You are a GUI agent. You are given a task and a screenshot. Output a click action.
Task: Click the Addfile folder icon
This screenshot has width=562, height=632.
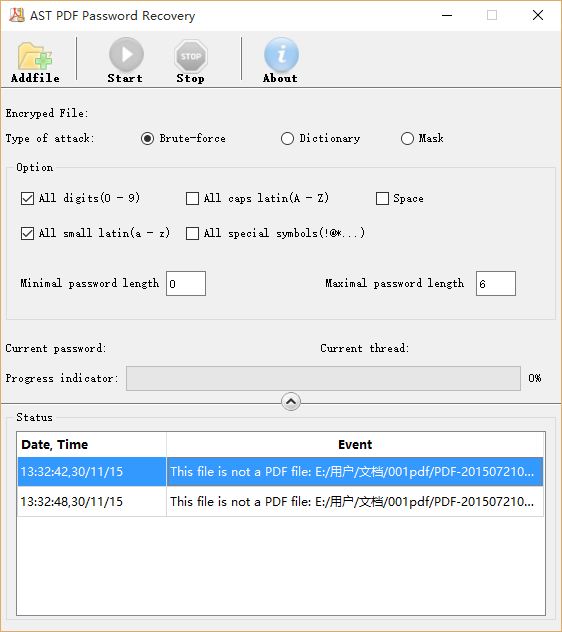pyautogui.click(x=35, y=56)
